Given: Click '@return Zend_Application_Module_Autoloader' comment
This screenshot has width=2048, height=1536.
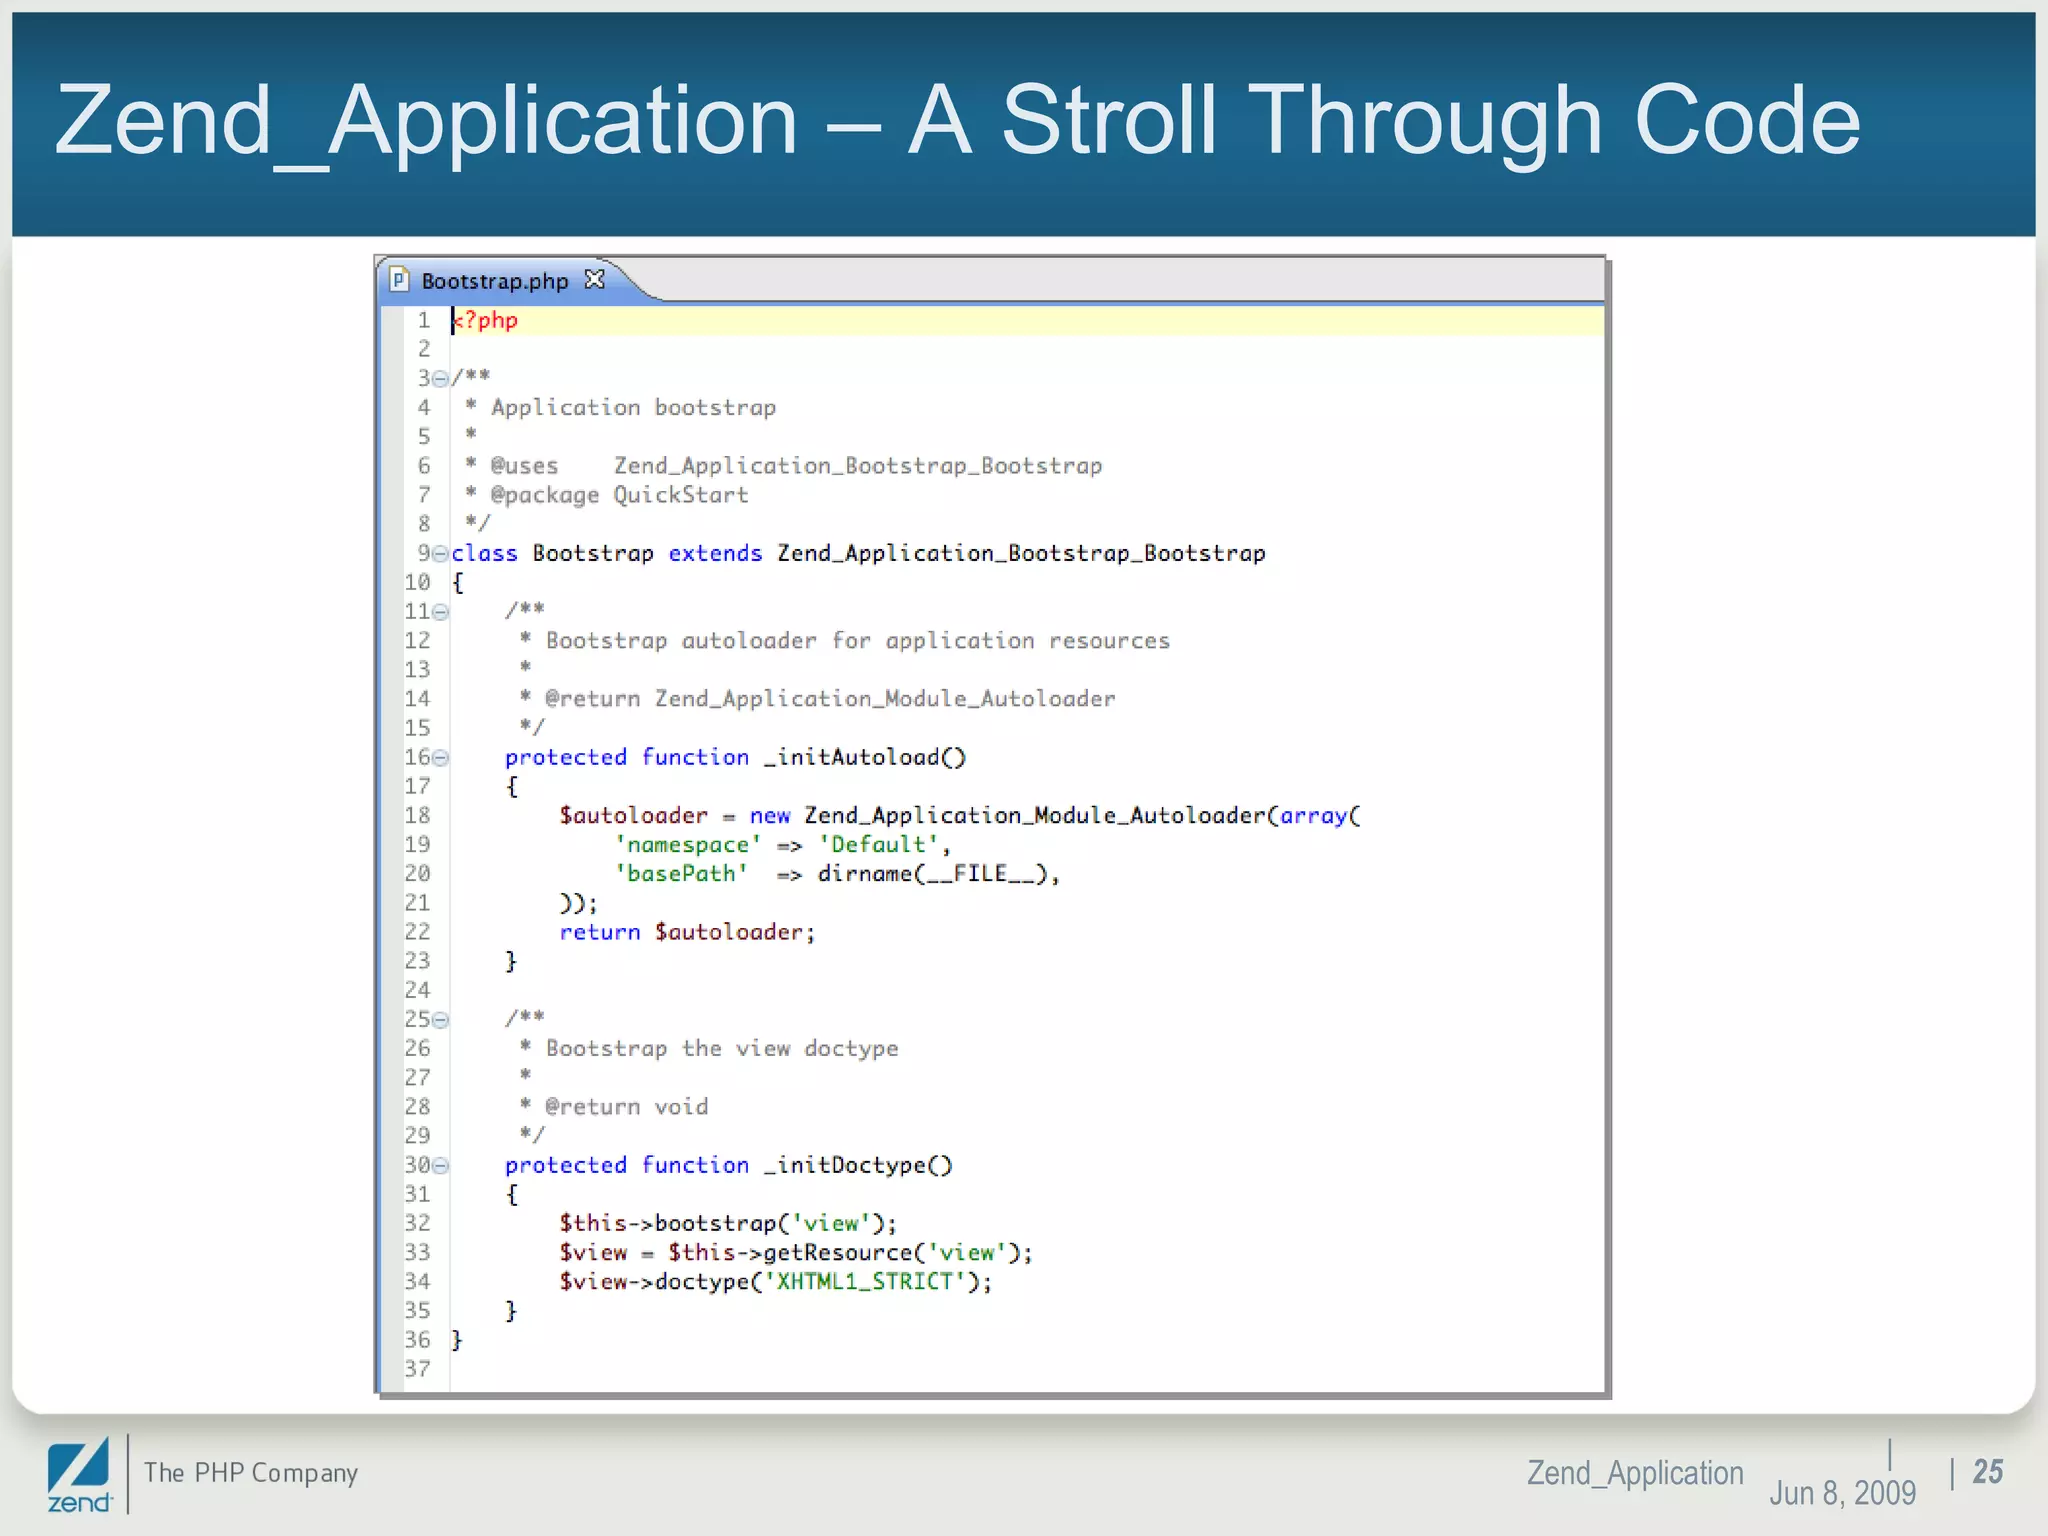Looking at the screenshot, I should click(830, 699).
